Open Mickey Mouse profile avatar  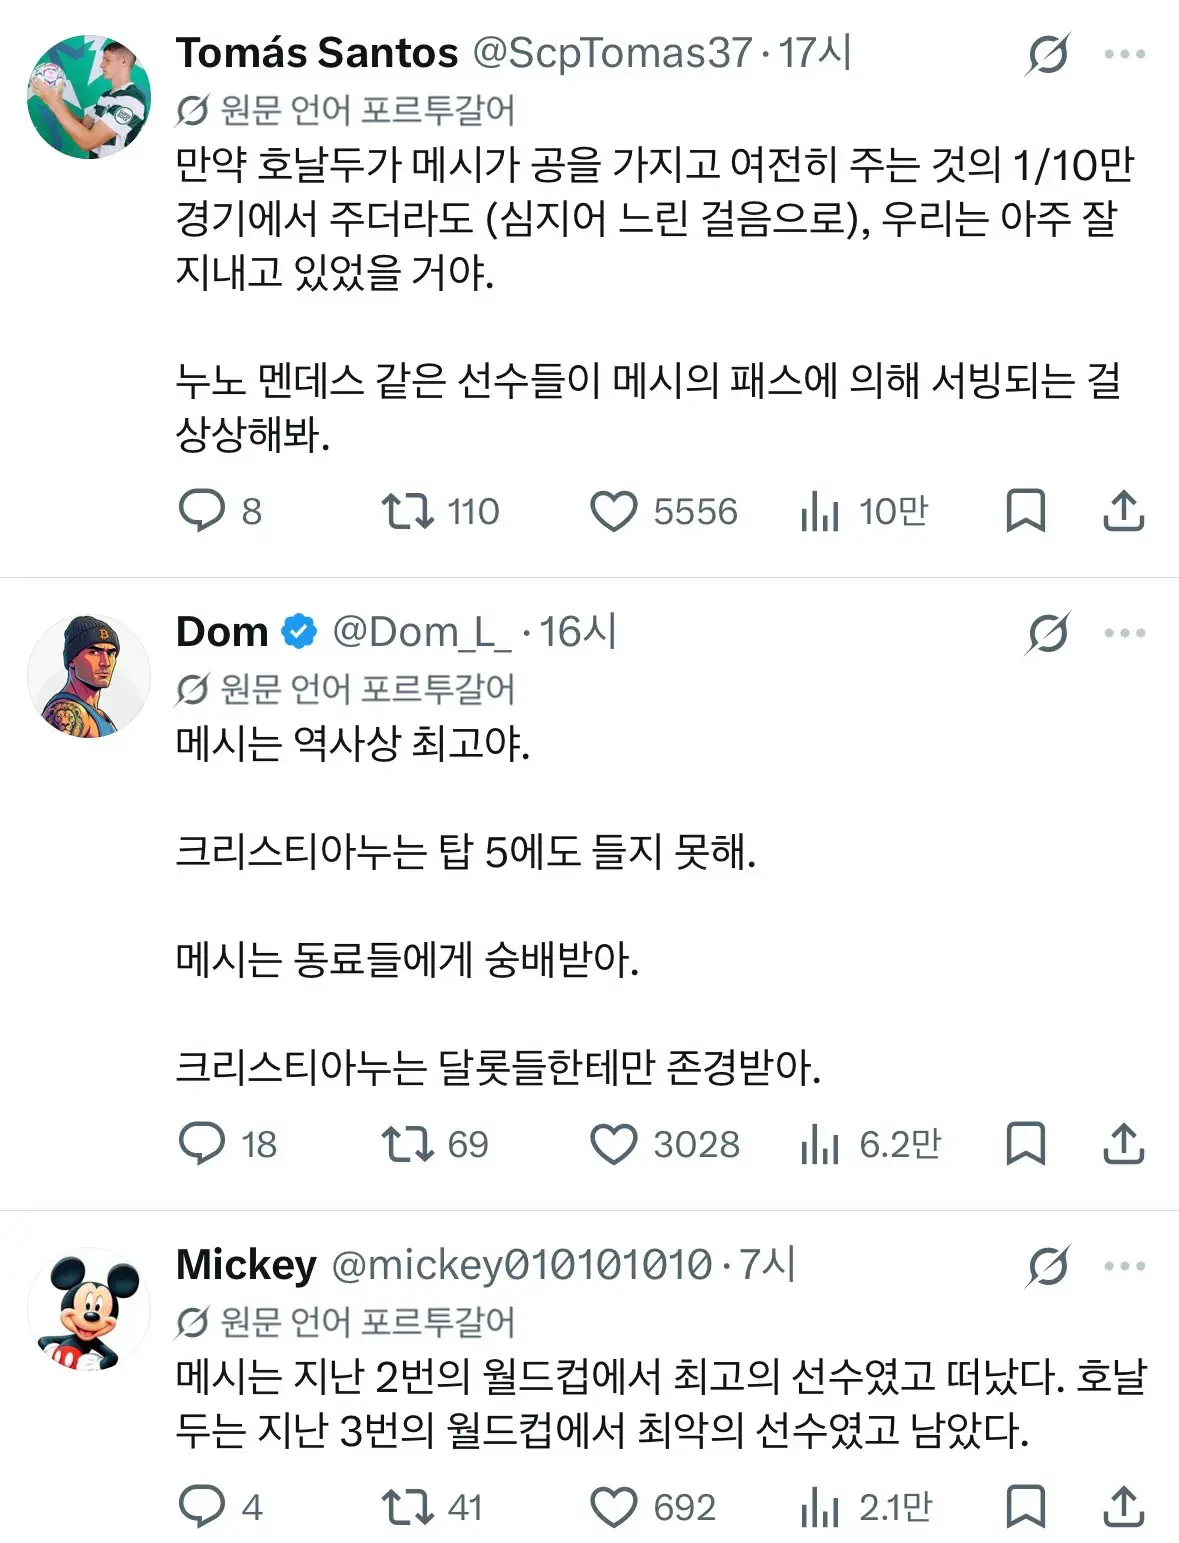point(89,1309)
